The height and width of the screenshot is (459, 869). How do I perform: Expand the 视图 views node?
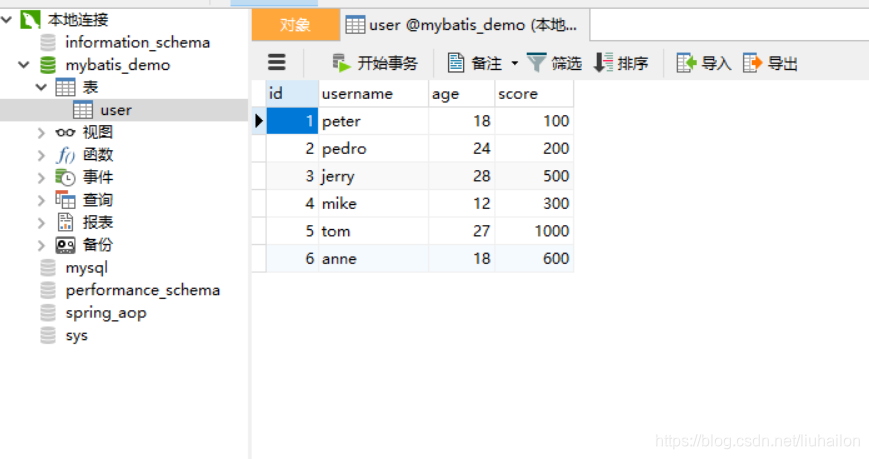pyautogui.click(x=41, y=132)
